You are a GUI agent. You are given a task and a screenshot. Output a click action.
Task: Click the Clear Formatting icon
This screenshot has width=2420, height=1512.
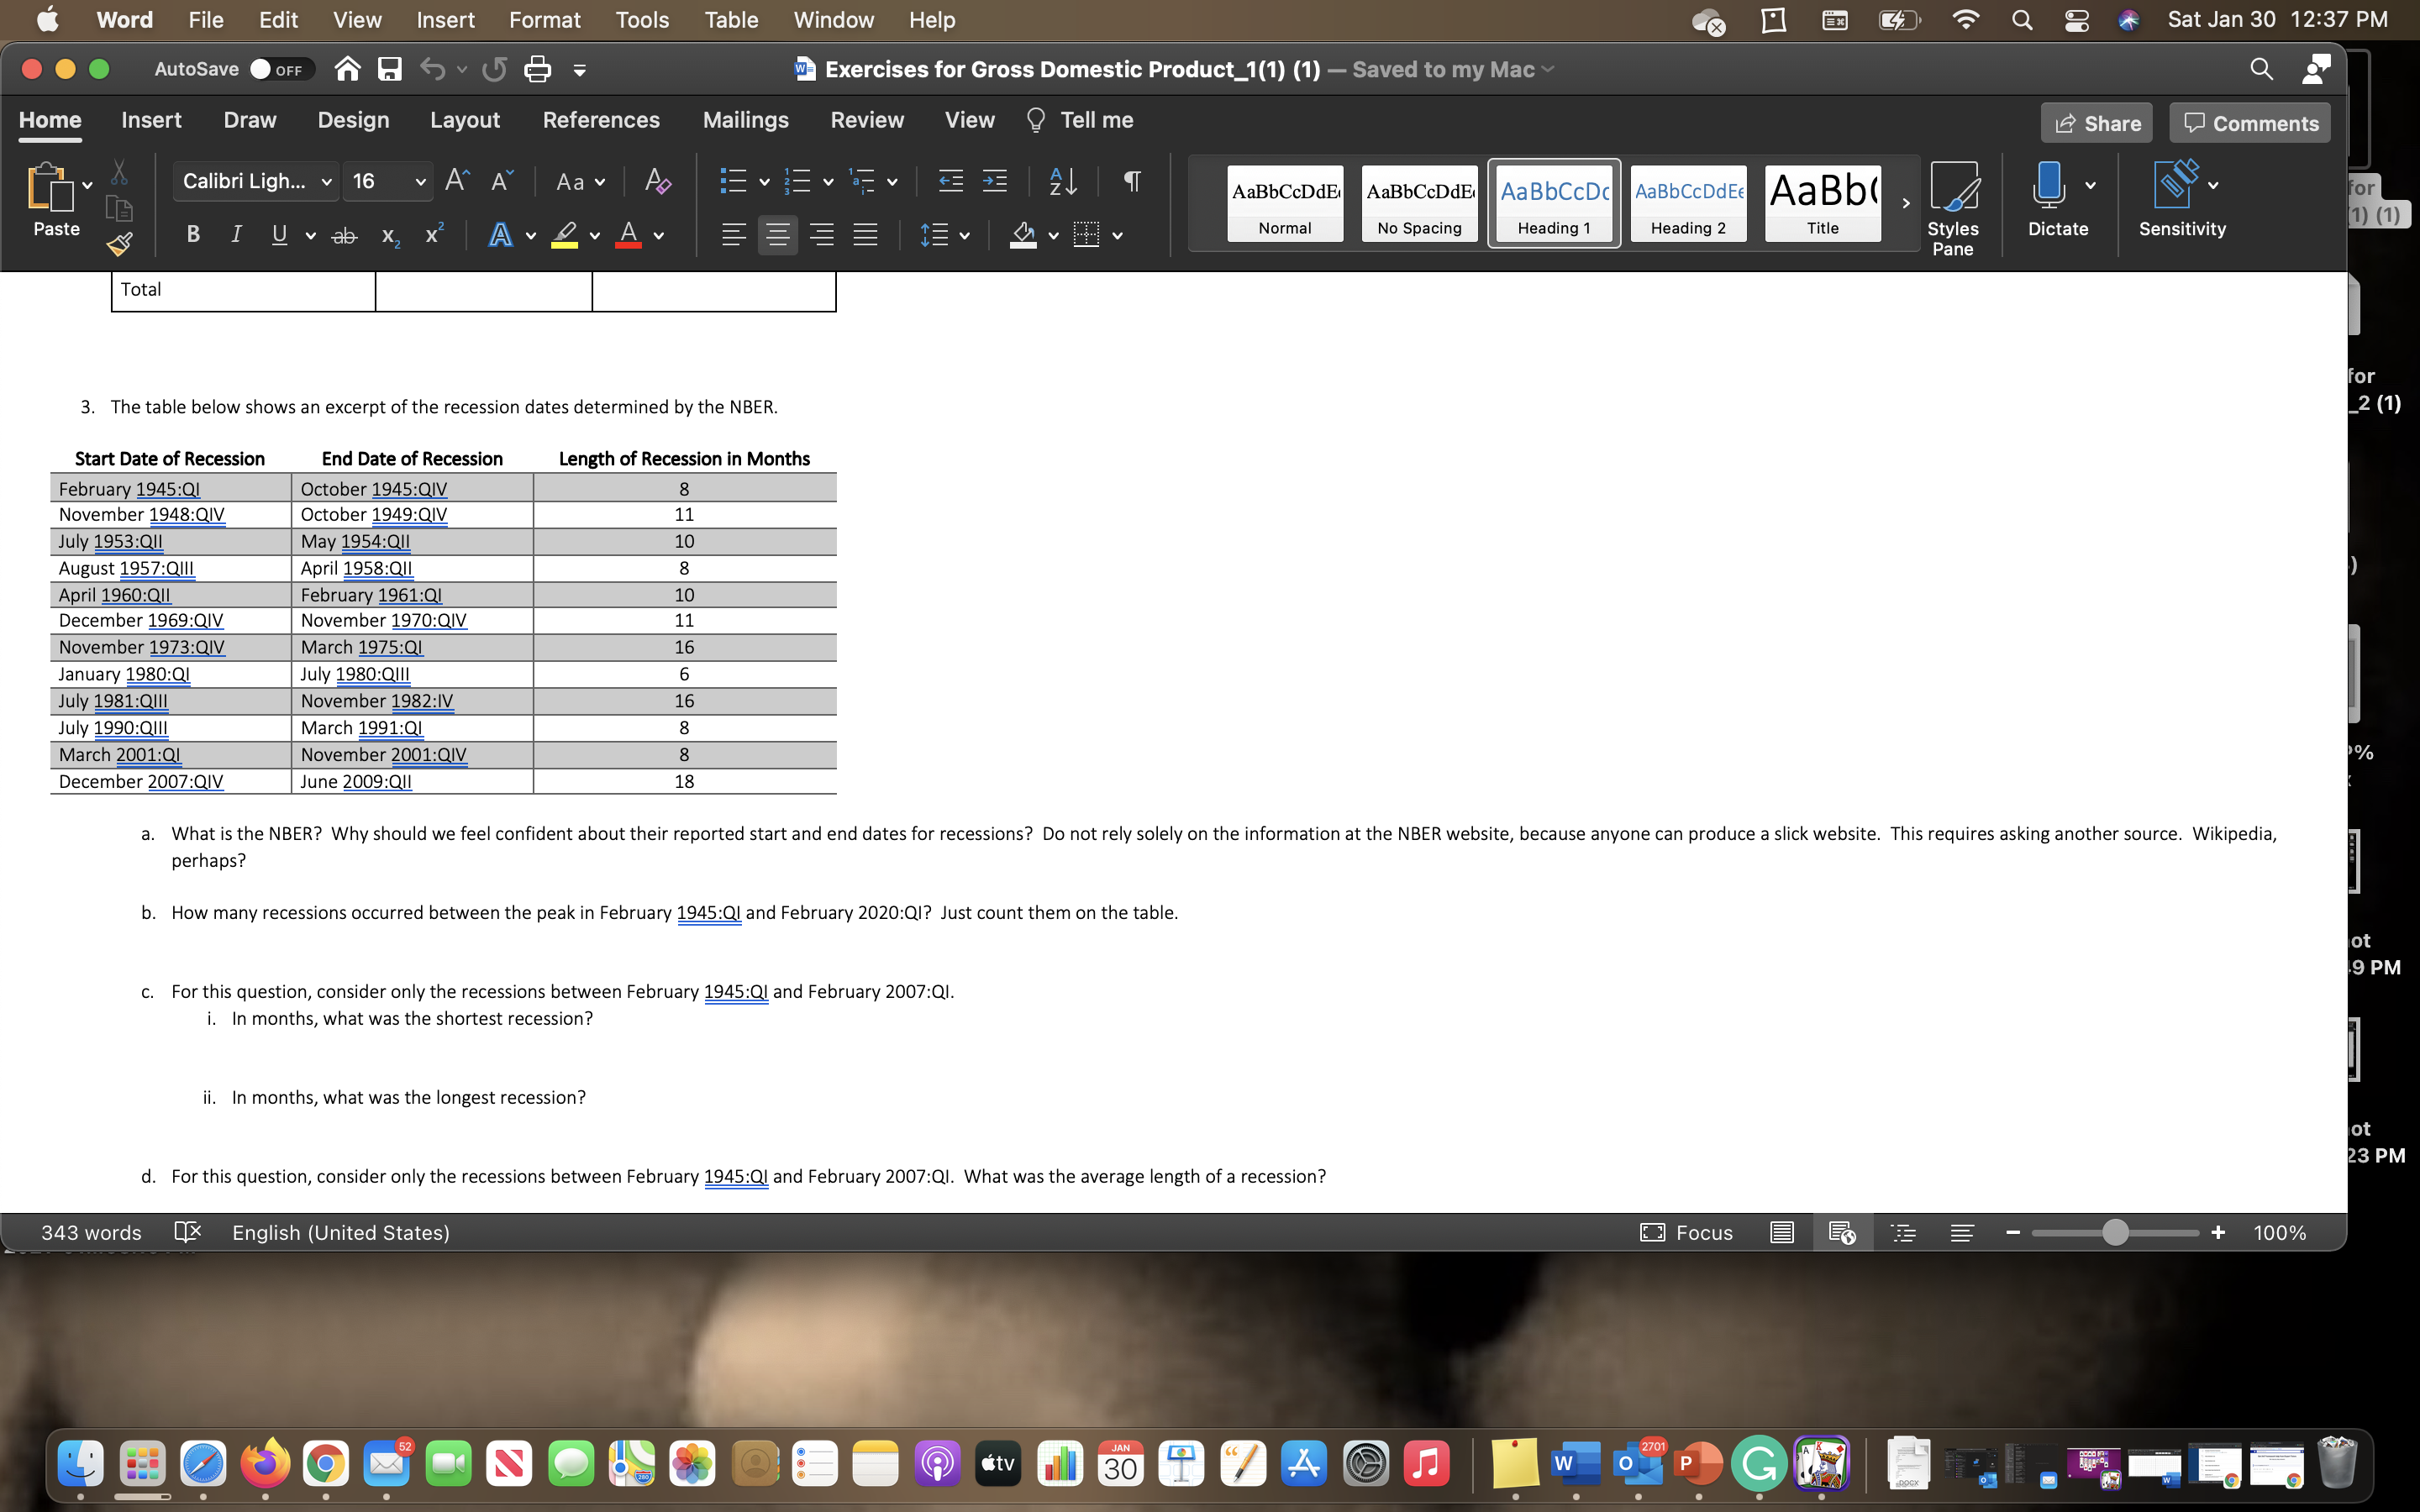tap(657, 181)
